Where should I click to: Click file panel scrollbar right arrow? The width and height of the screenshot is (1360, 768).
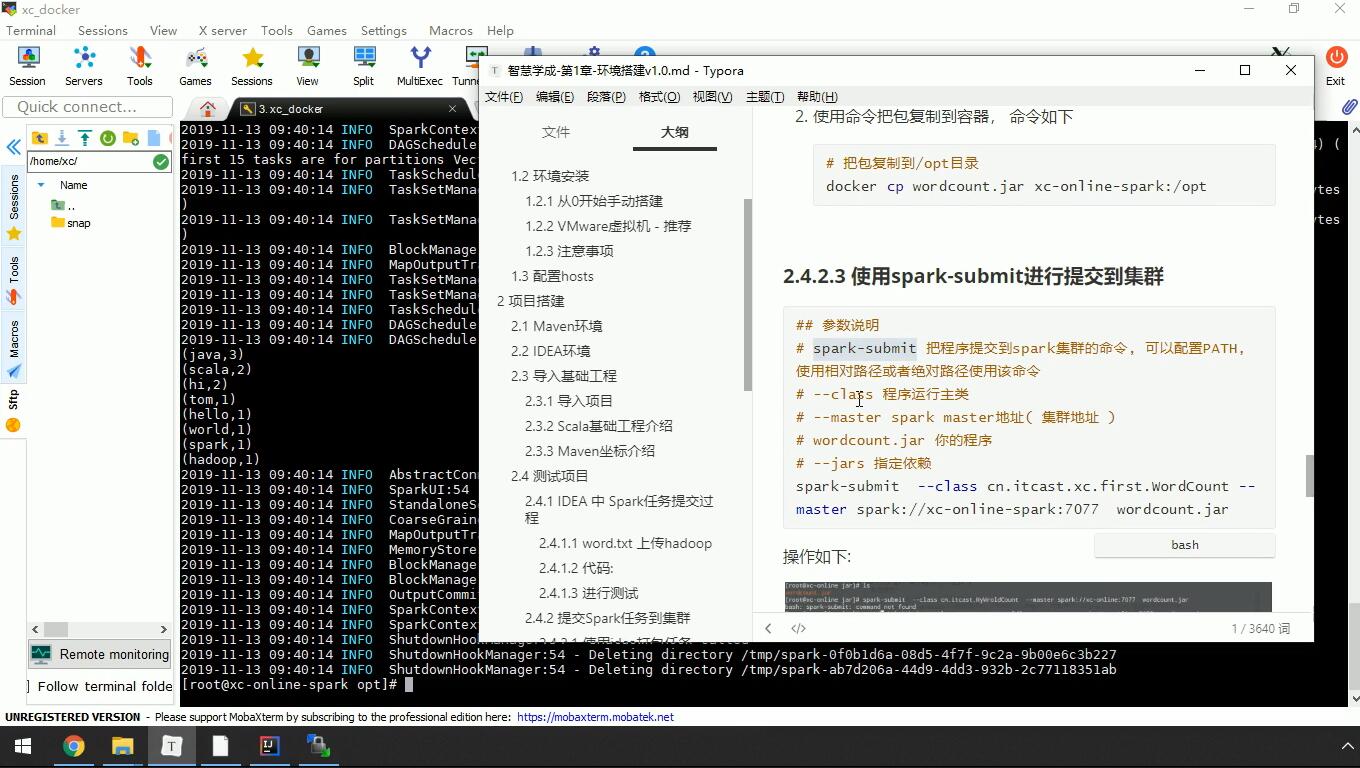(x=164, y=629)
